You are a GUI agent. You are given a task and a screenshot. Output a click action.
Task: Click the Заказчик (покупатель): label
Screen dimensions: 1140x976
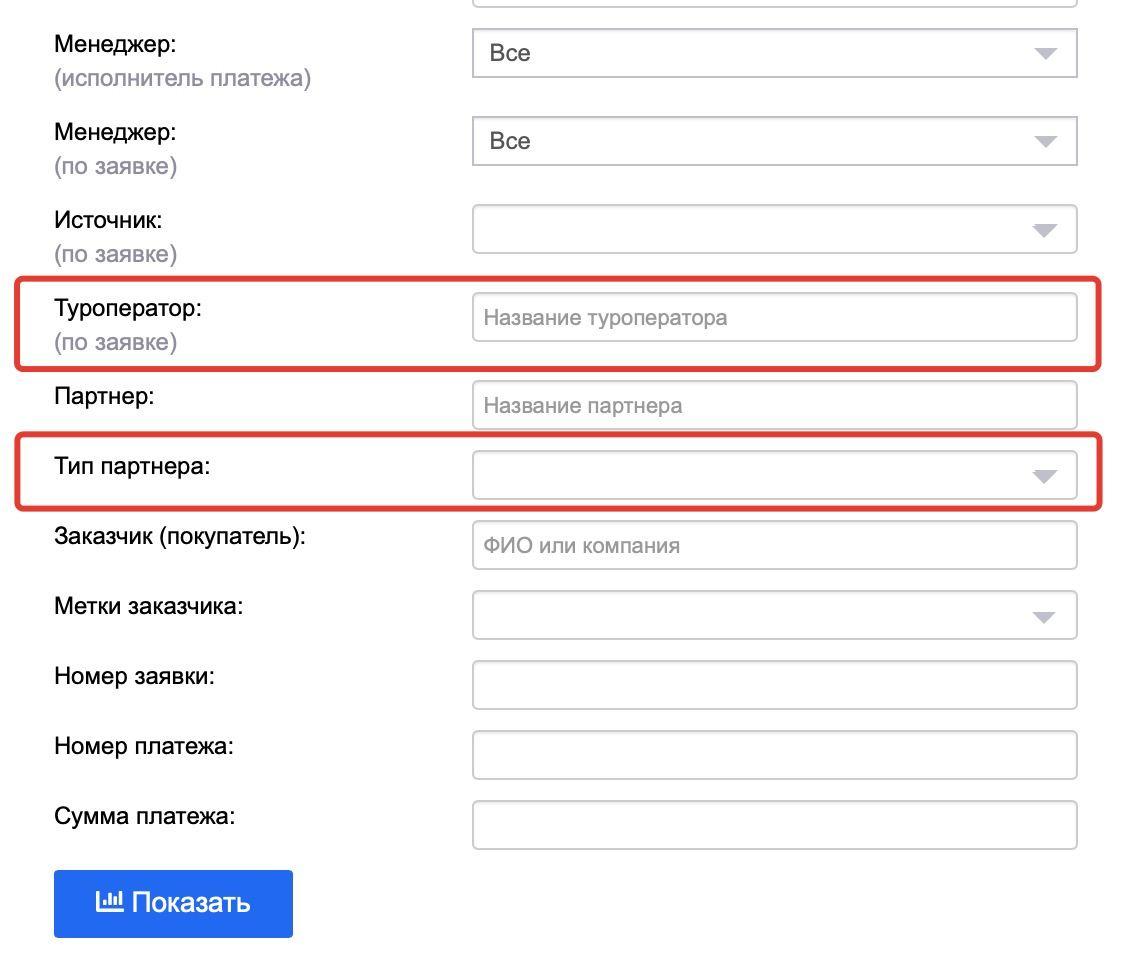click(180, 536)
